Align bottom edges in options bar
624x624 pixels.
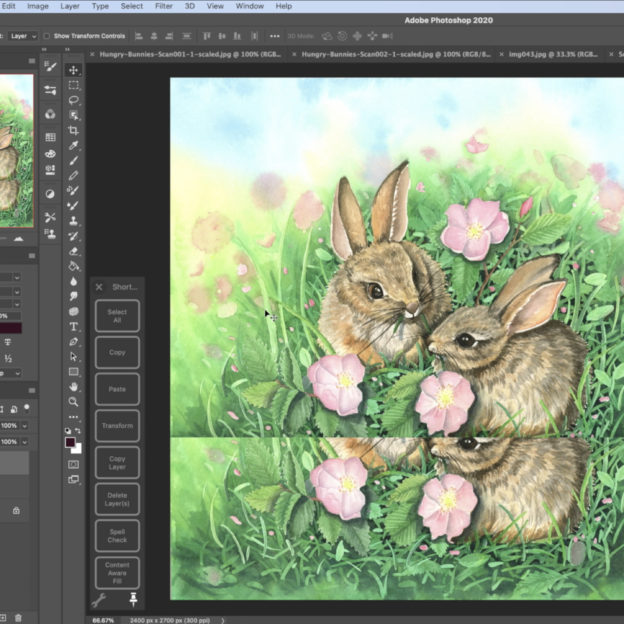coord(237,36)
